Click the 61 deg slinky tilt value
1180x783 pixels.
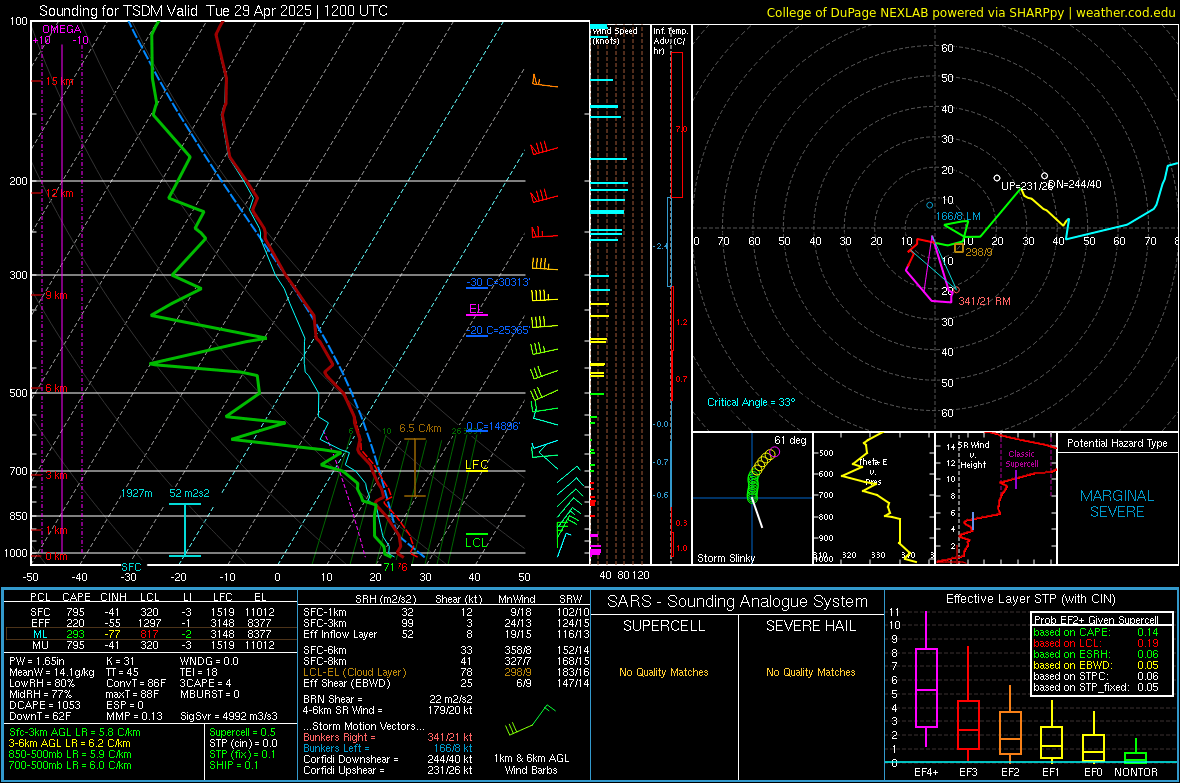pos(789,440)
